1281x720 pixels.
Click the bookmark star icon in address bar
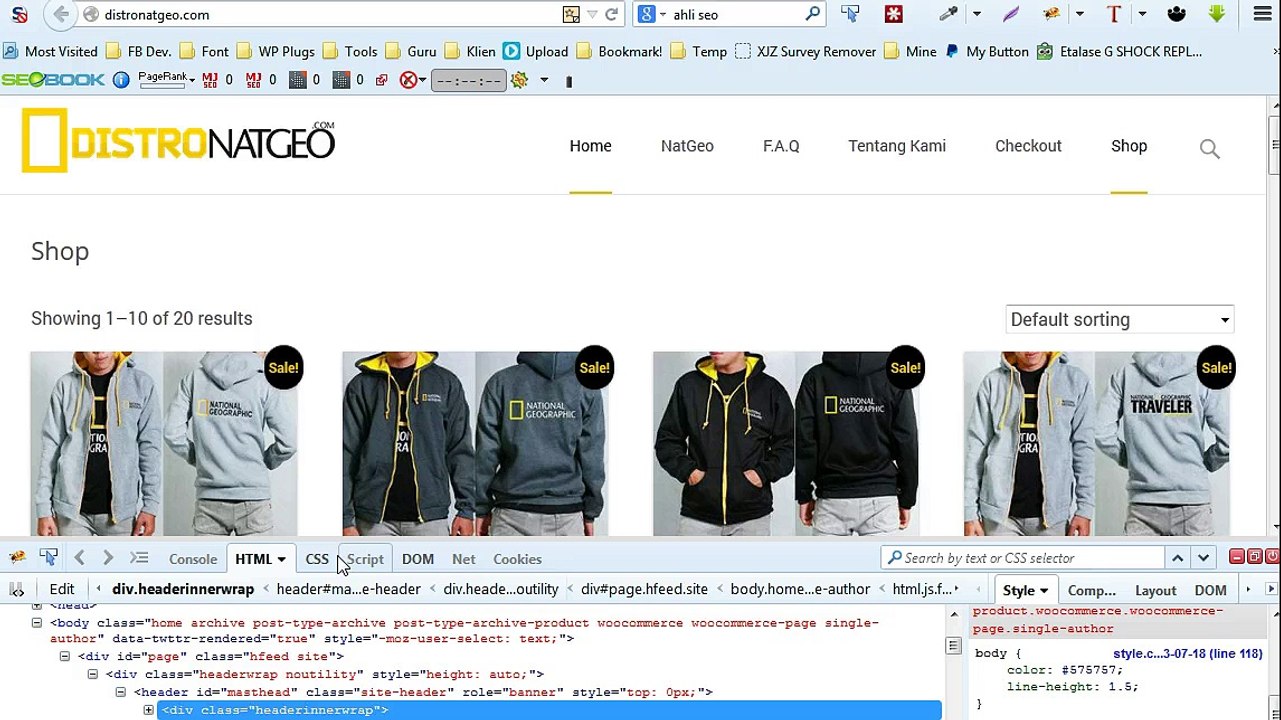pyautogui.click(x=571, y=14)
